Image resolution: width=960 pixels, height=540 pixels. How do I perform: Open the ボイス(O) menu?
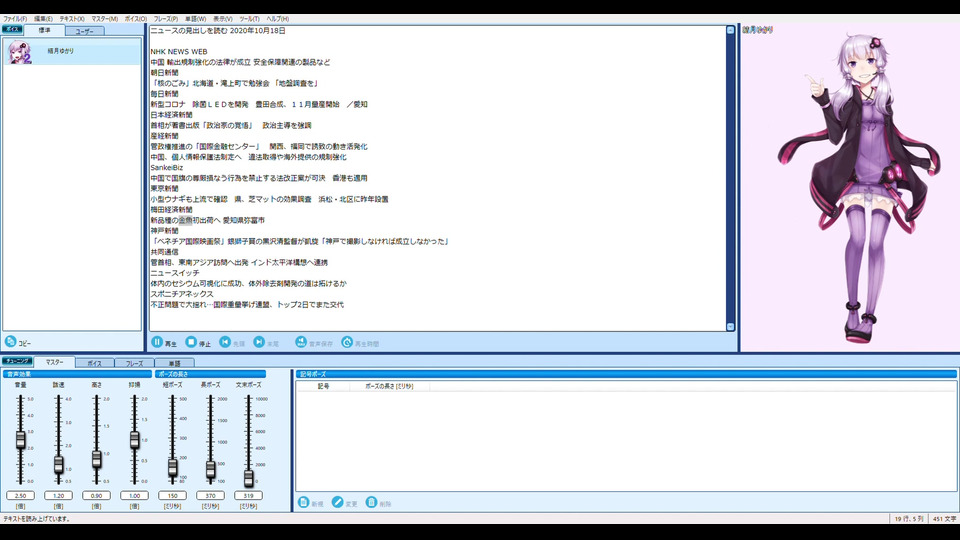pos(136,19)
